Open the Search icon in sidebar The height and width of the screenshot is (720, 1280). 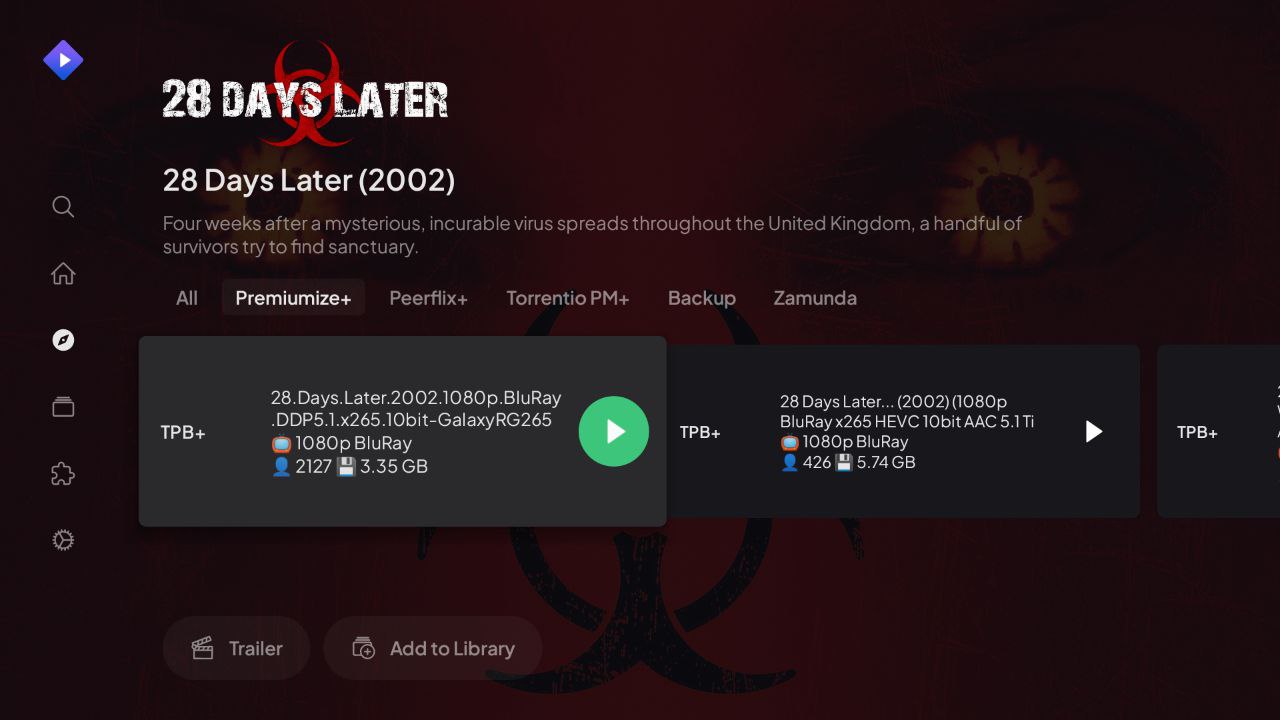(63, 207)
